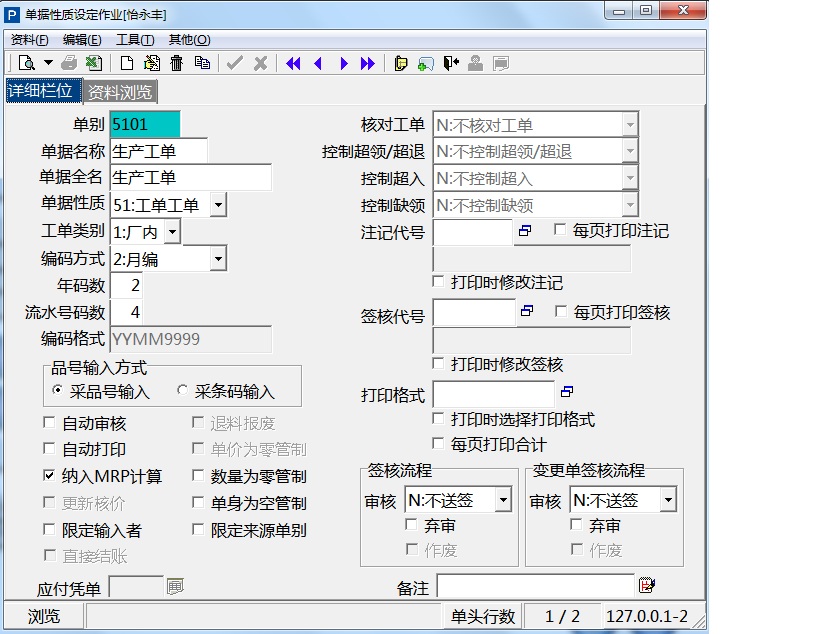Select the 采品号输入 radio button
816x634 pixels.
[x=58, y=390]
